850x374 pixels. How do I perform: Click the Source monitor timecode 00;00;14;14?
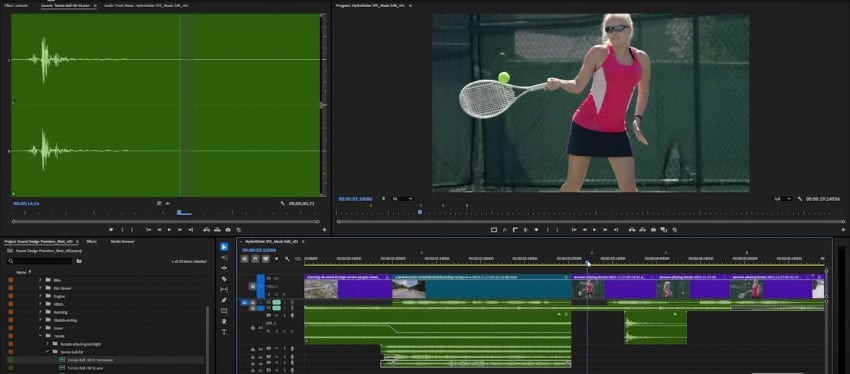[26, 203]
